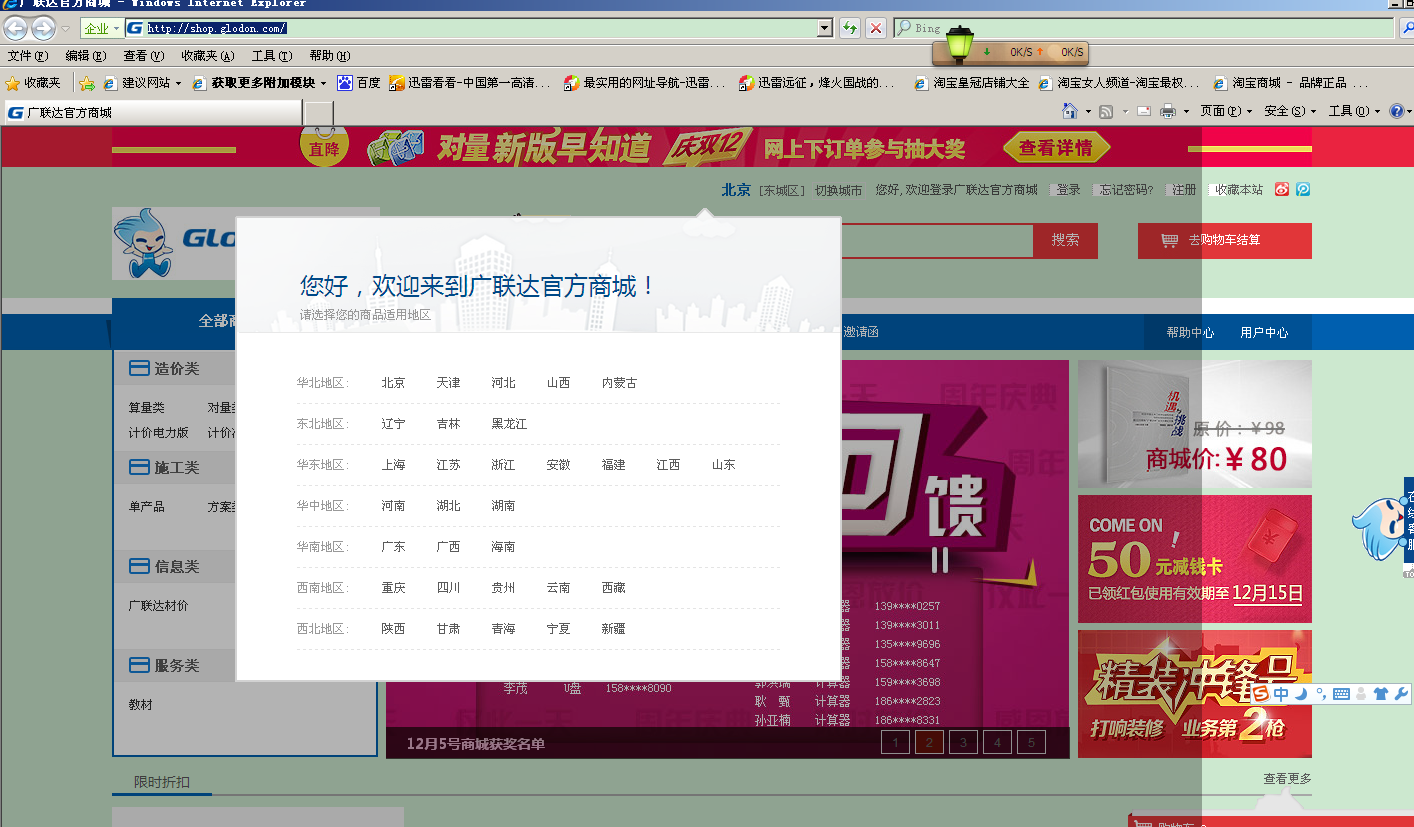This screenshot has height=827, width=1414.
Task: Click the 50元减钱卡 red promo banner
Action: coord(1195,559)
